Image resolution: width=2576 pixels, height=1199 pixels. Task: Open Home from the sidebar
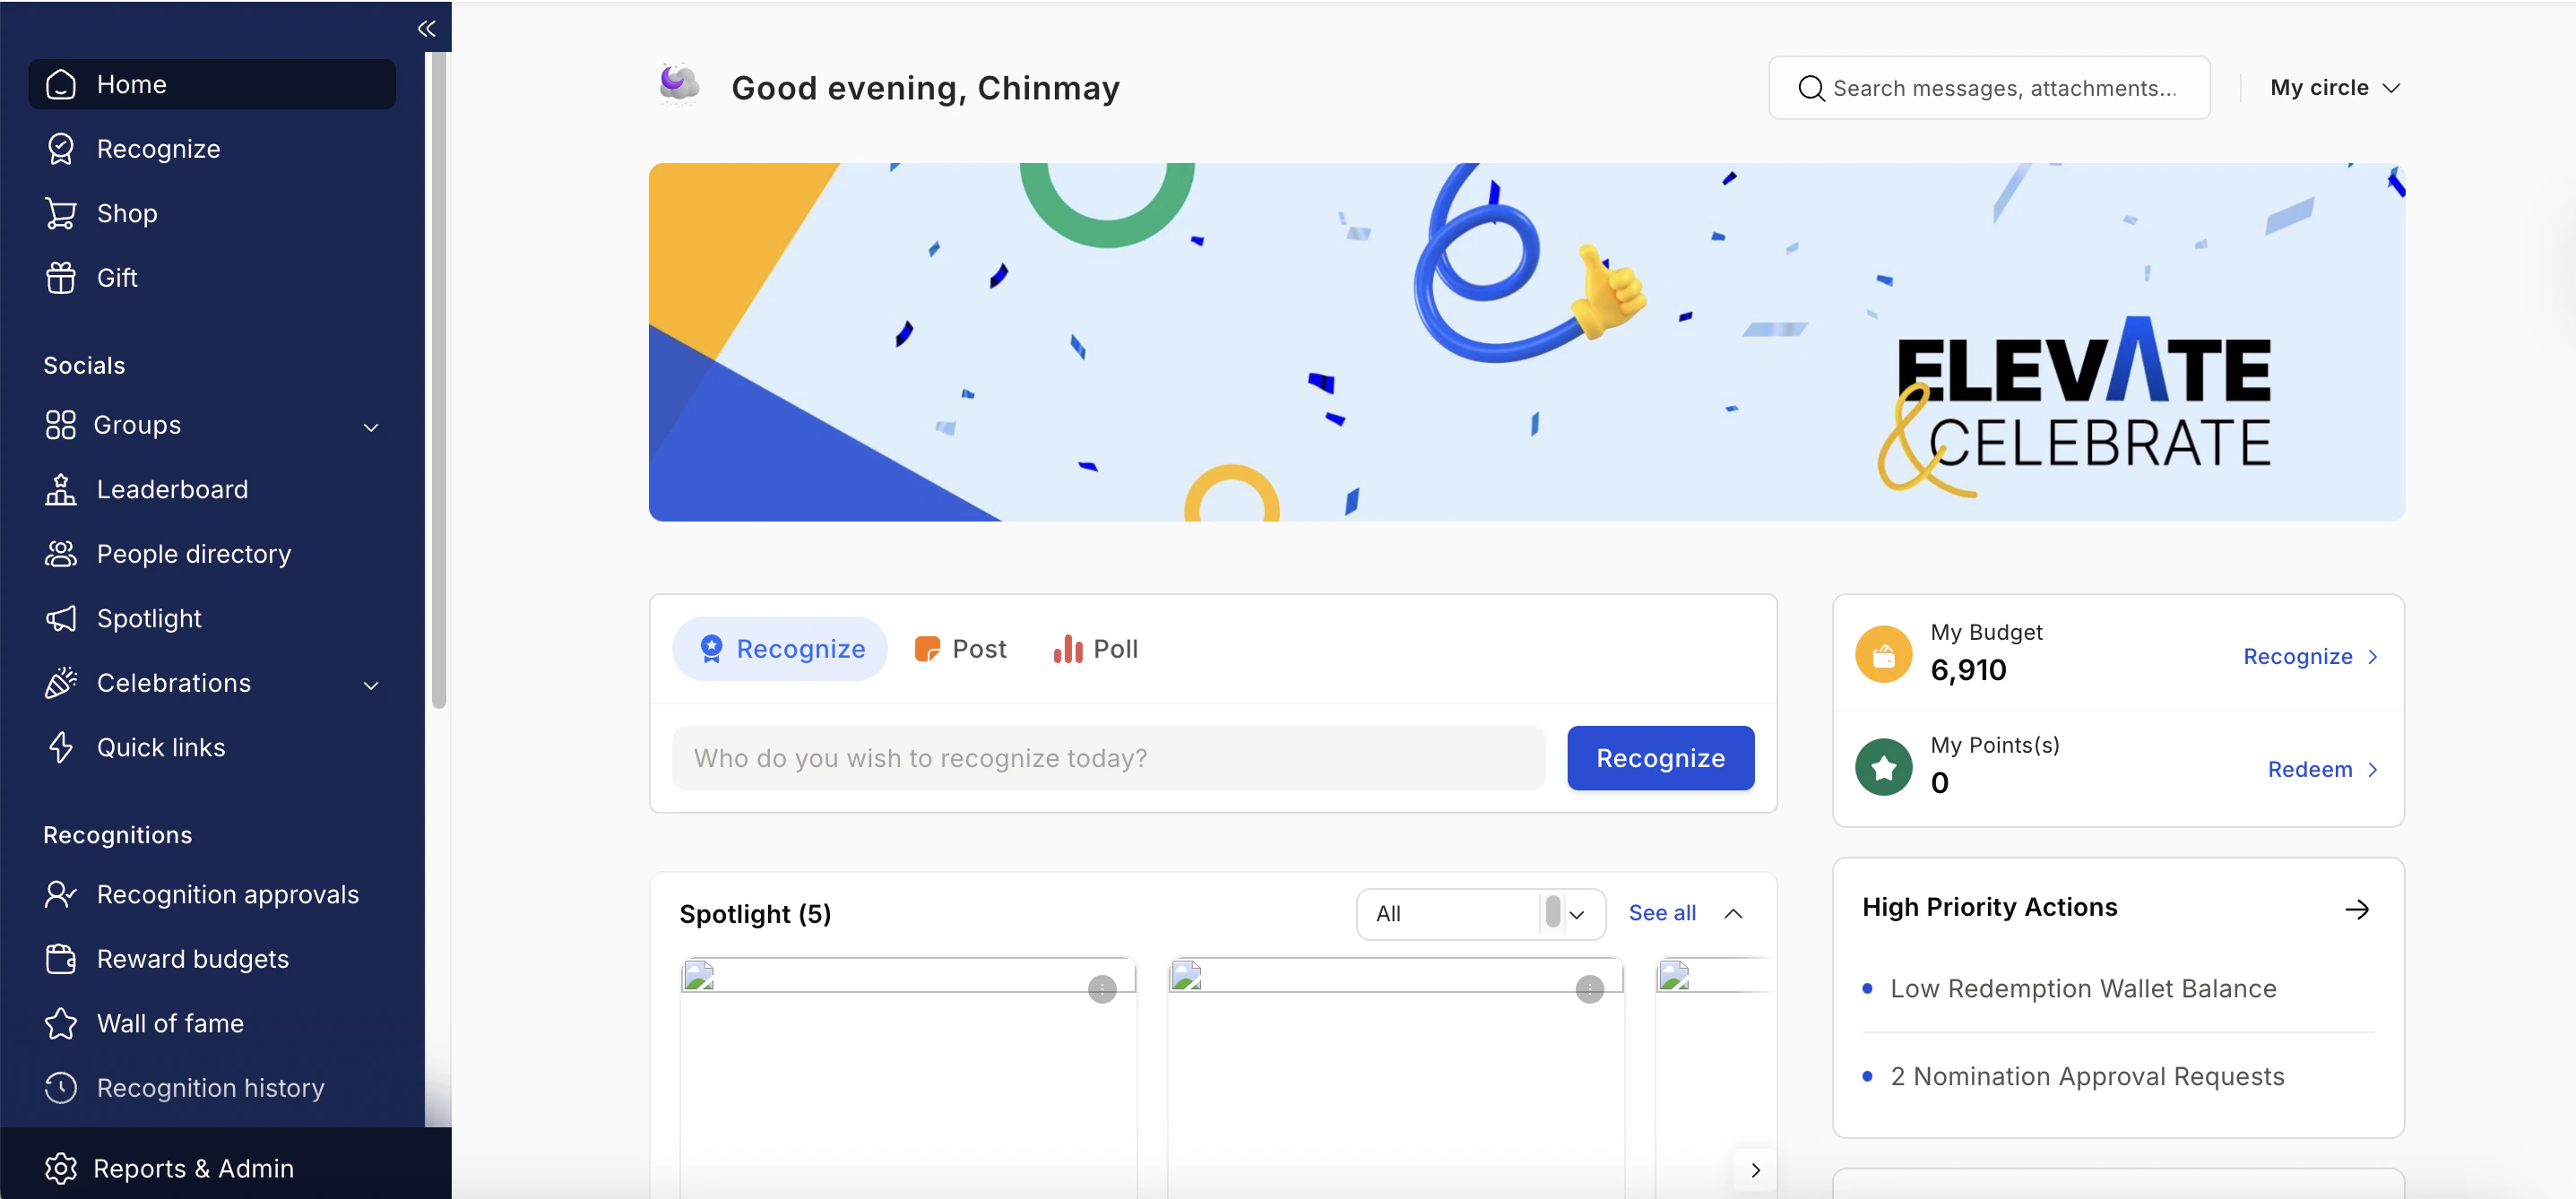pos(212,84)
